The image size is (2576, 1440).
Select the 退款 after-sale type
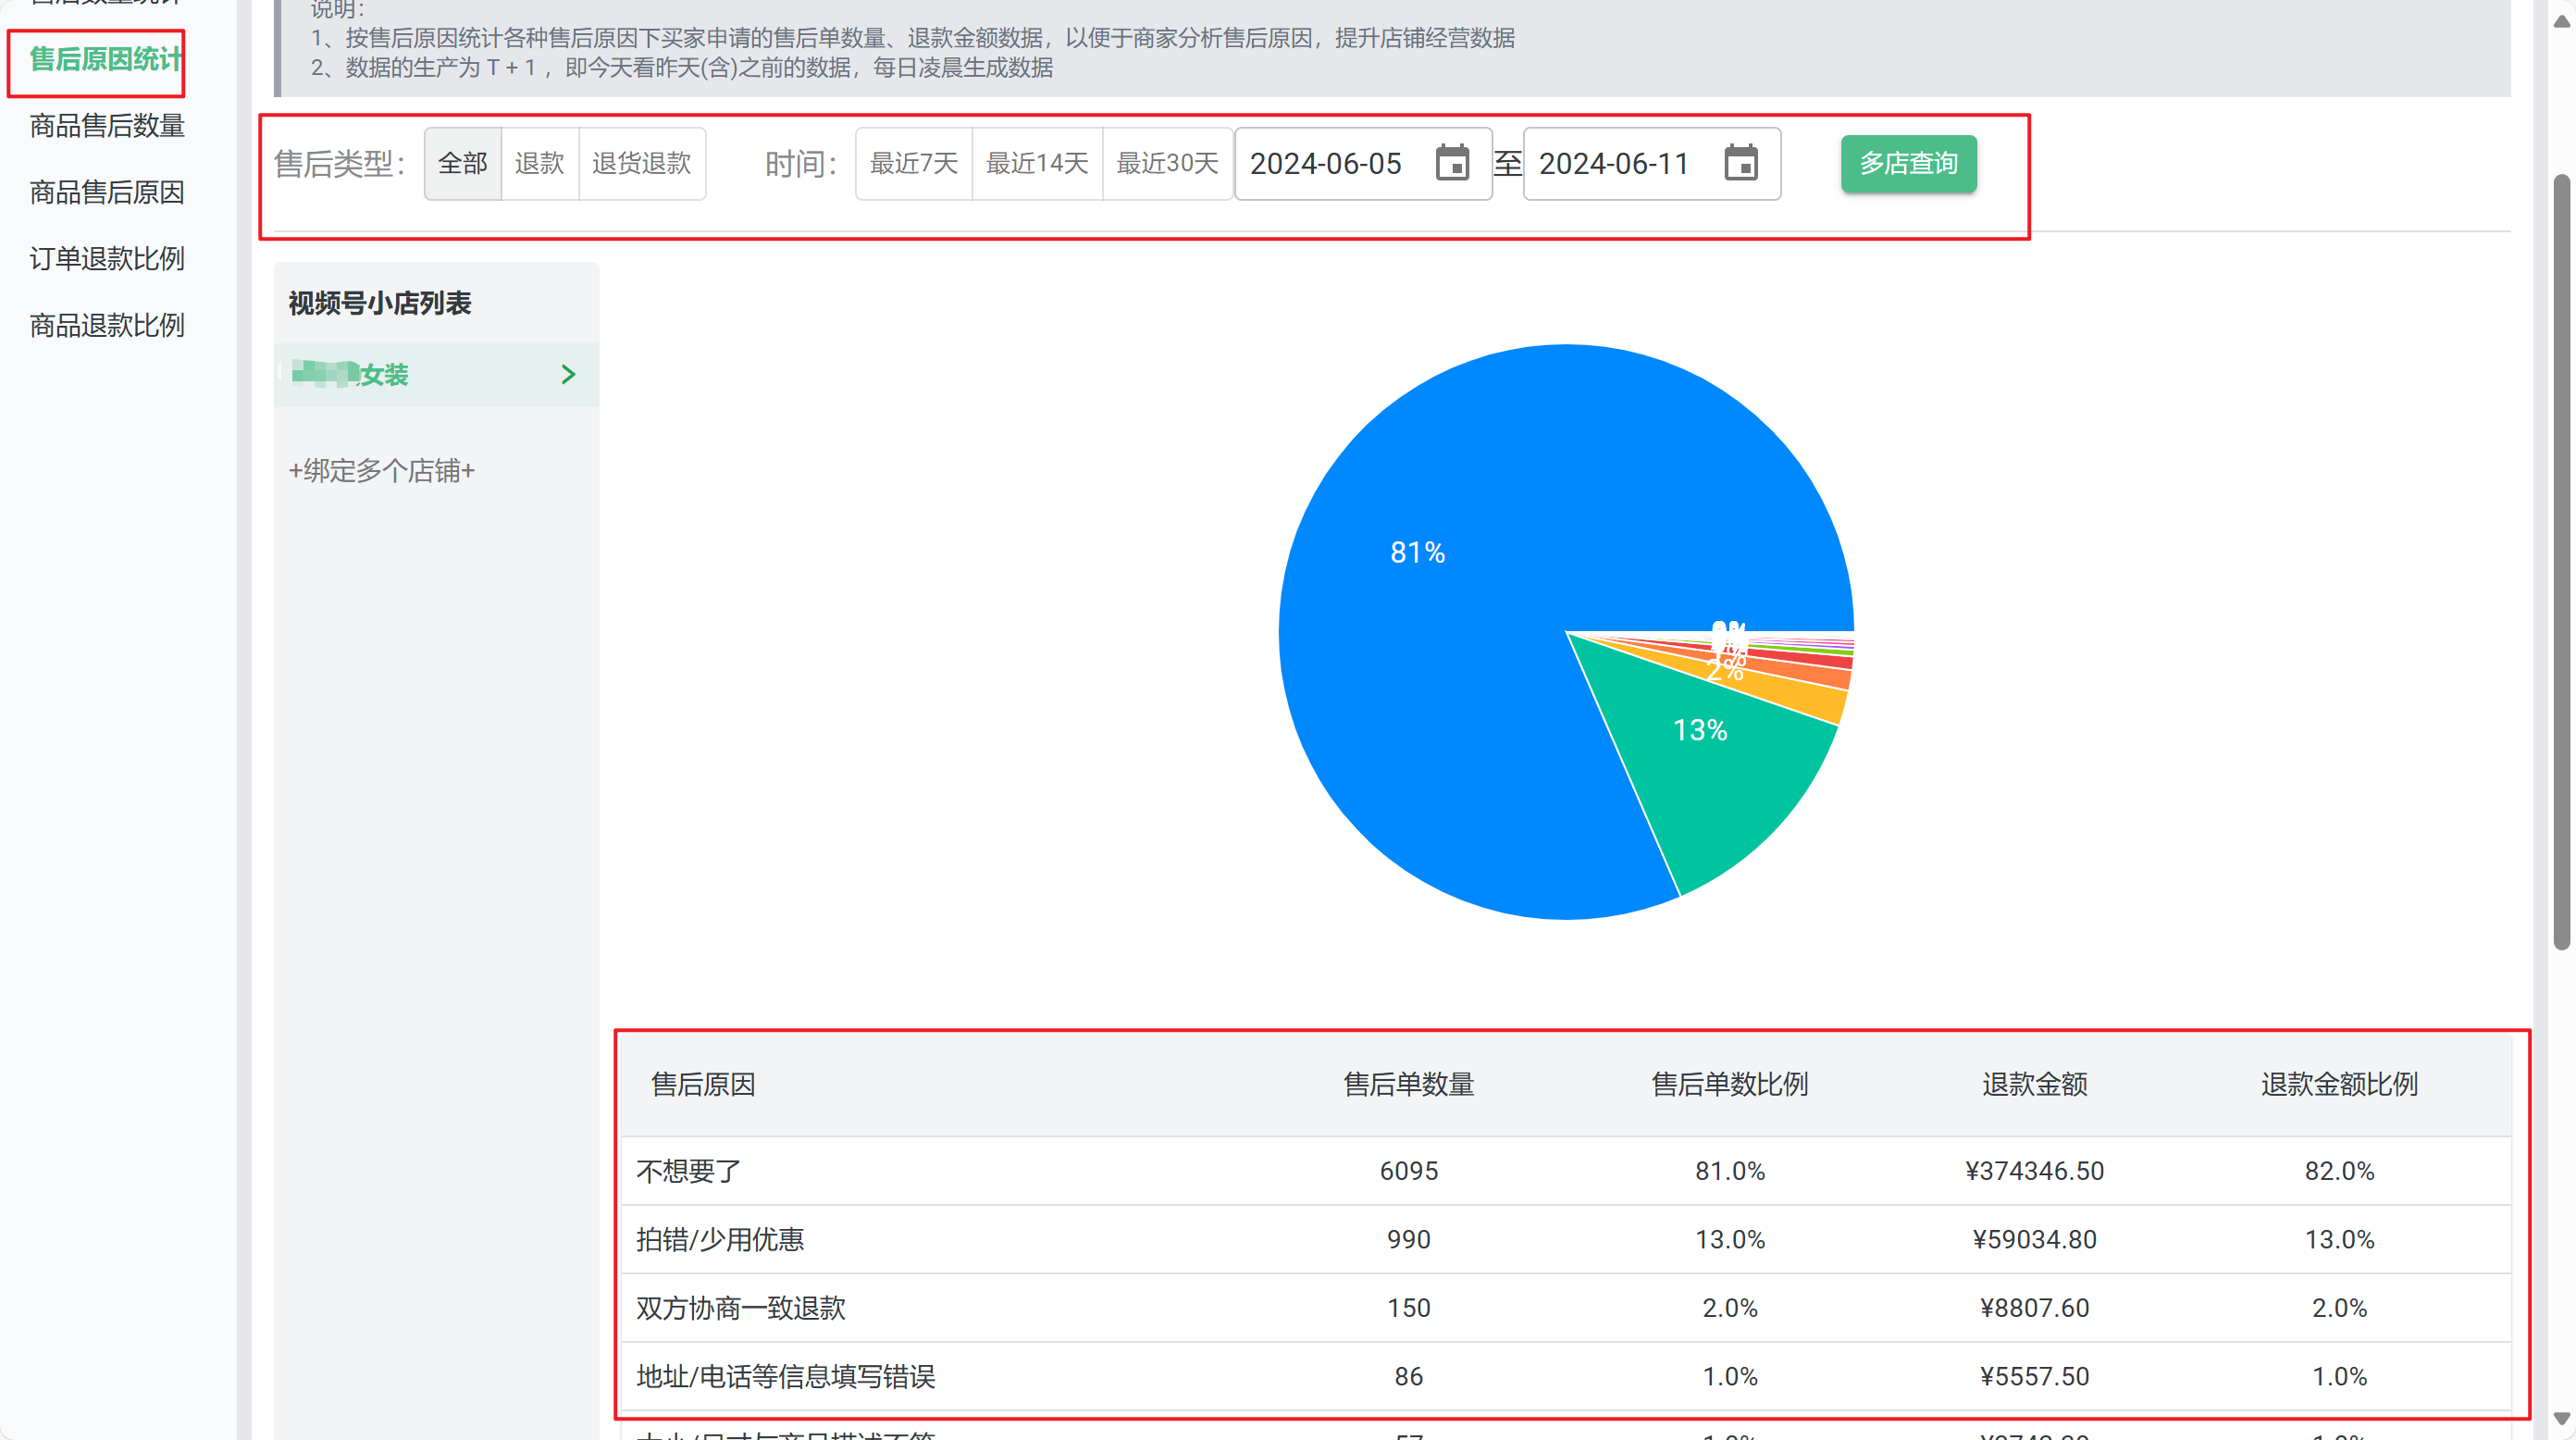[539, 163]
